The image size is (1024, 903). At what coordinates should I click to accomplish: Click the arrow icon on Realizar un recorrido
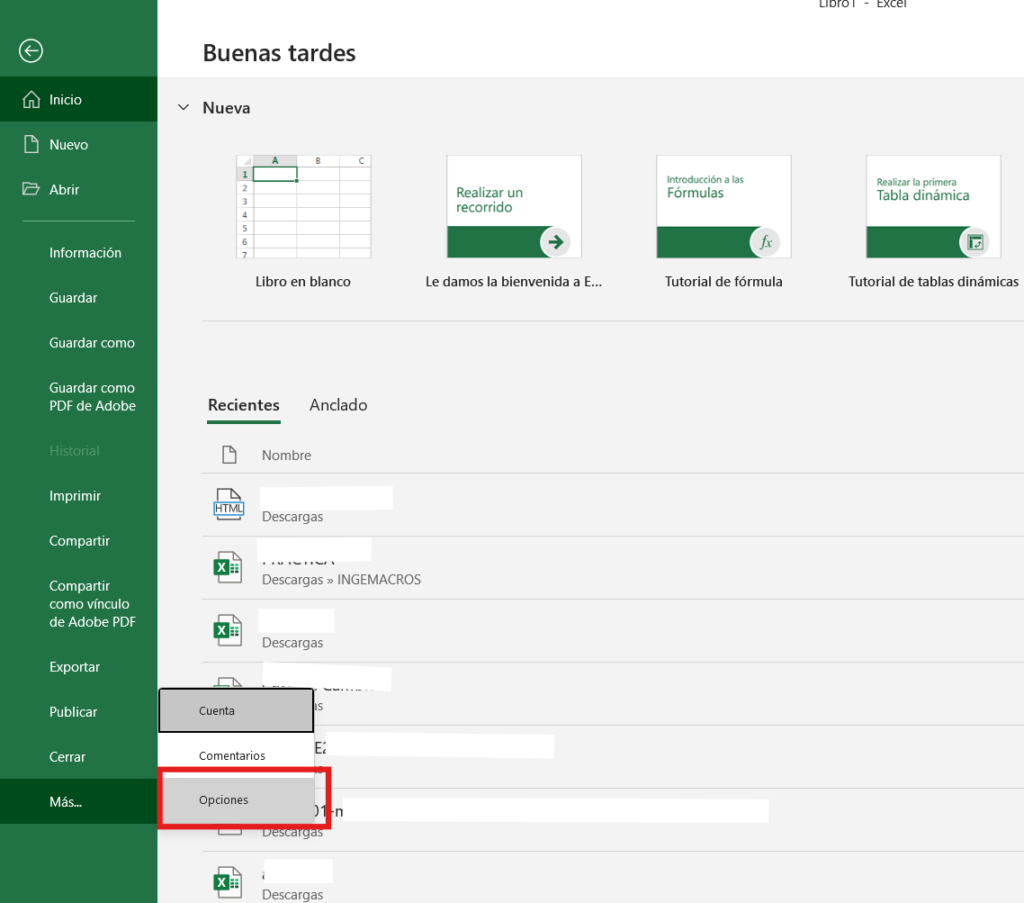point(556,242)
